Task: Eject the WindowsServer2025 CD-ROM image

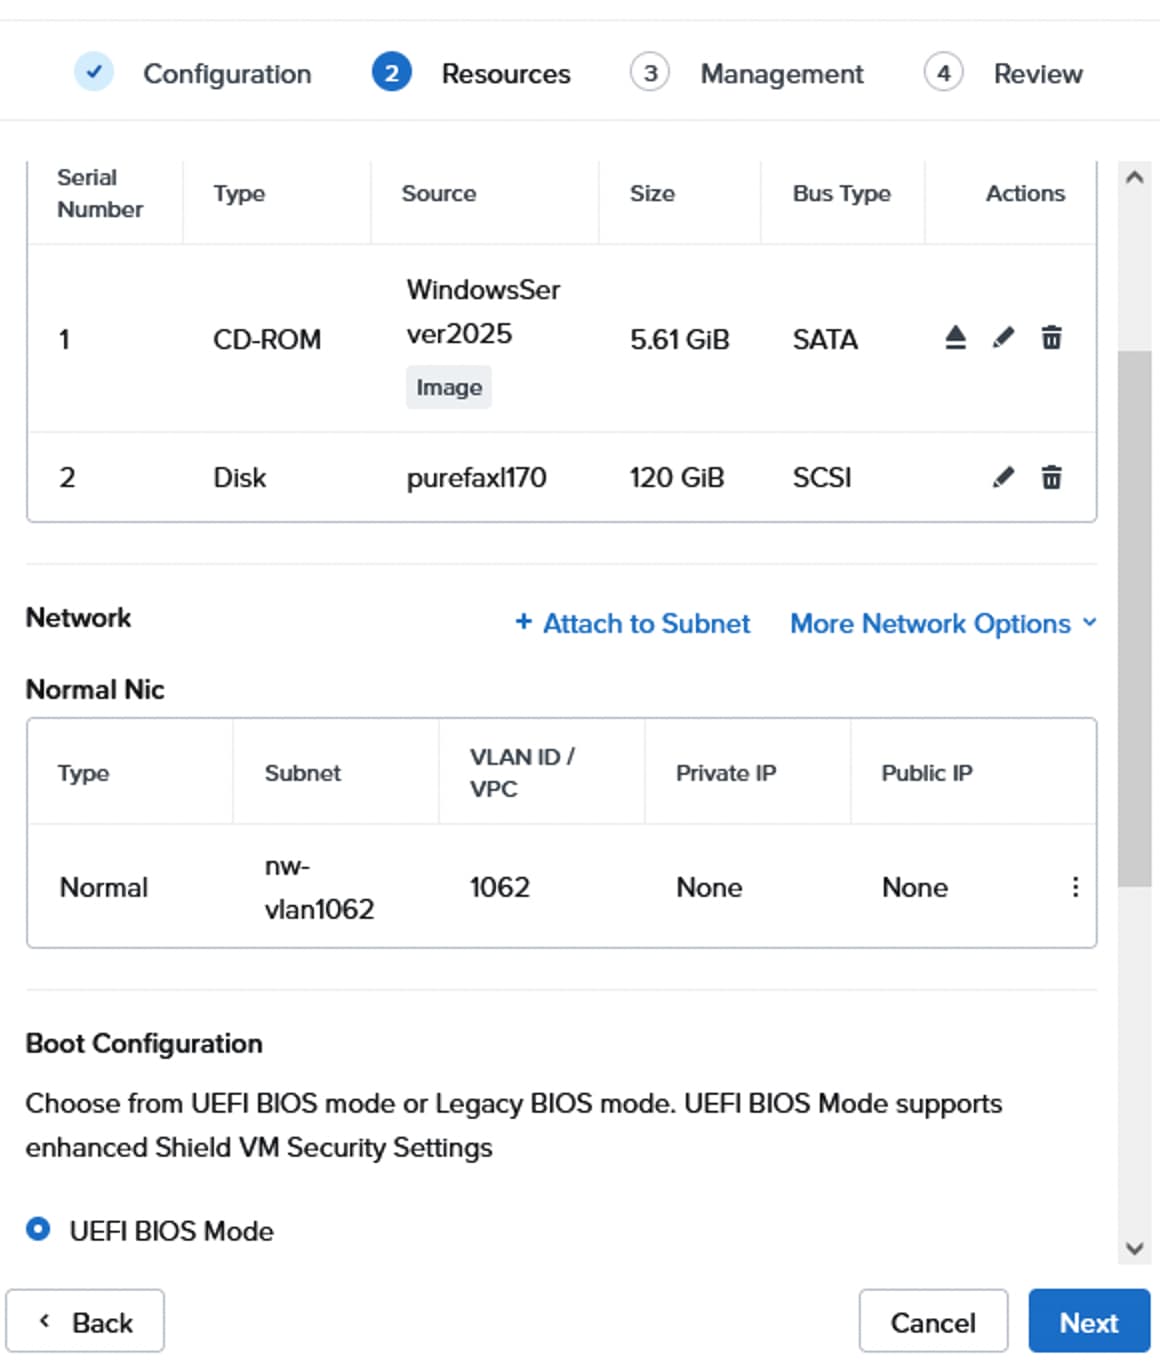Action: point(955,338)
